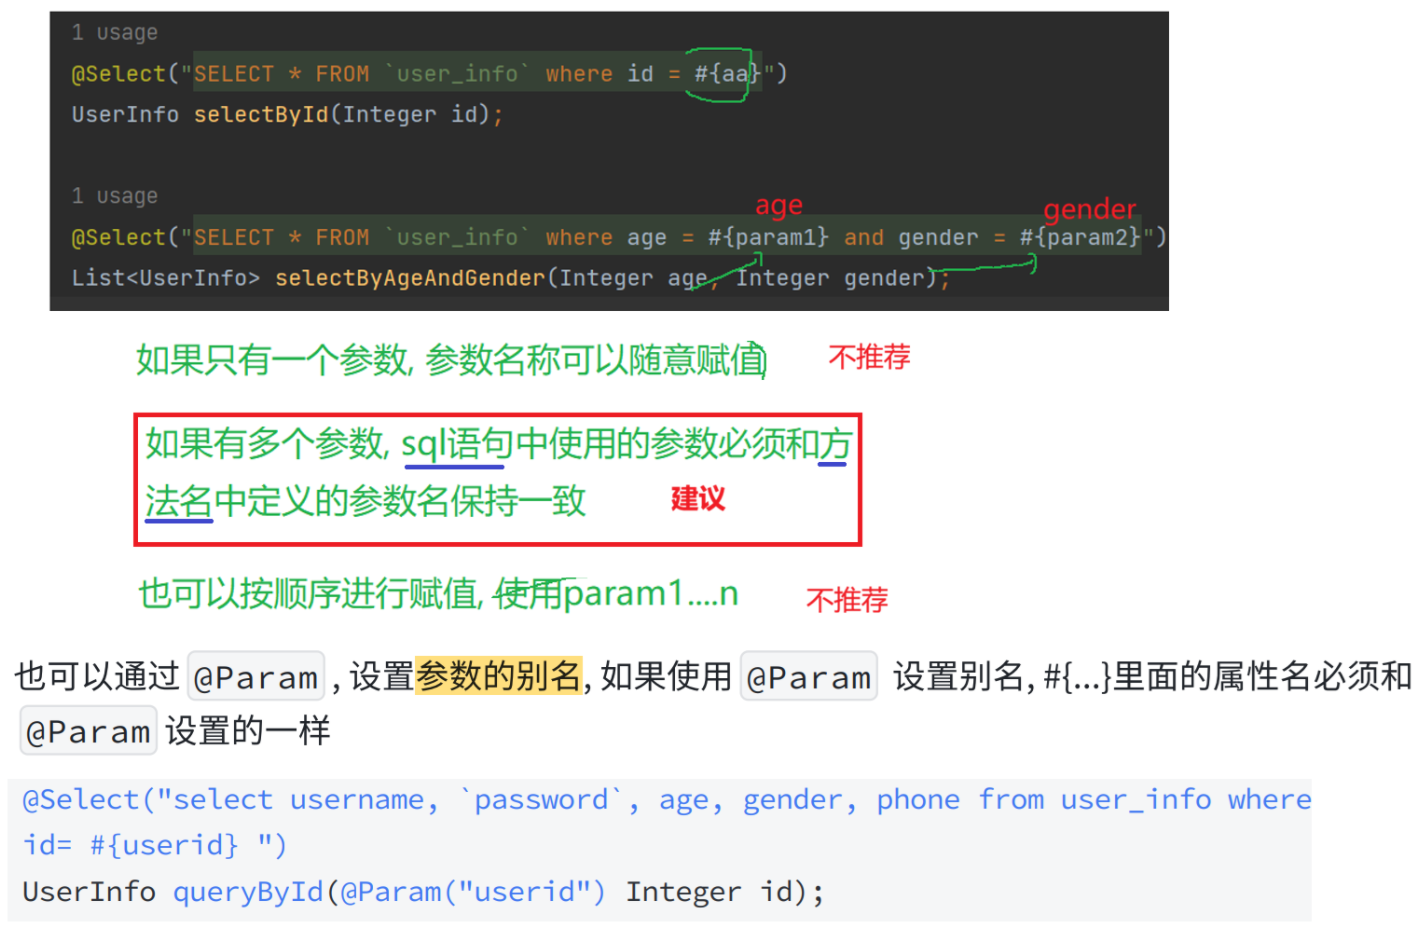Screen dimensions: 1423x936
Task: Click the '不推荐' label beside the param1....n note
Action: [847, 600]
